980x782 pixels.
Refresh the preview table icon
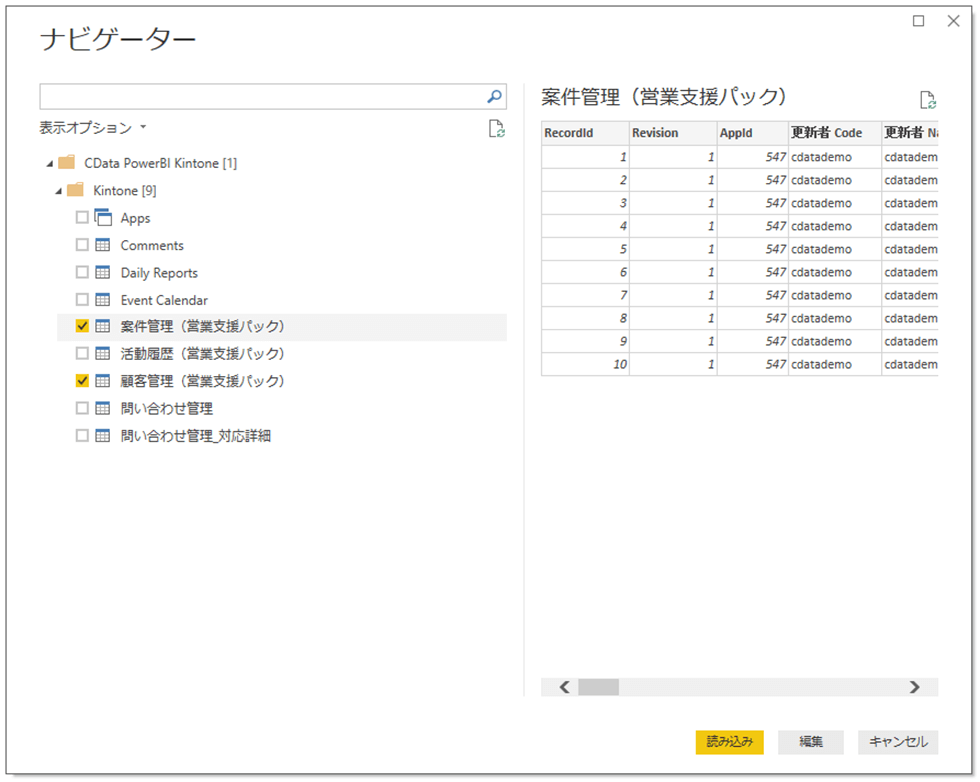928,100
